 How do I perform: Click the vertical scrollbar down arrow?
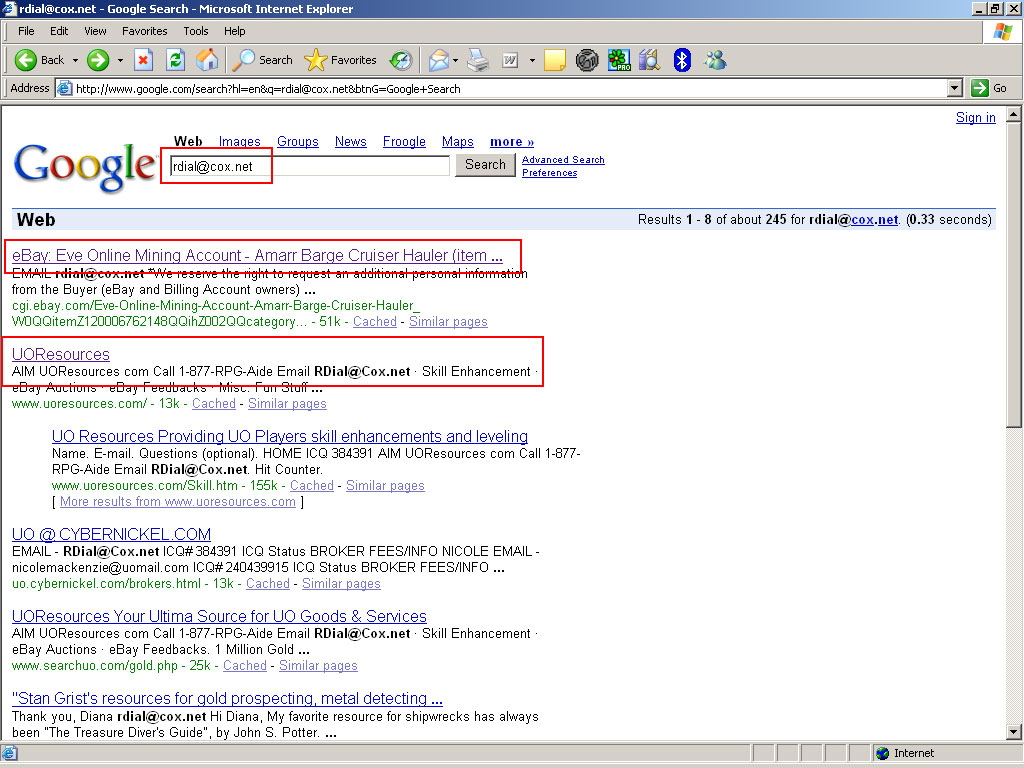point(1014,732)
